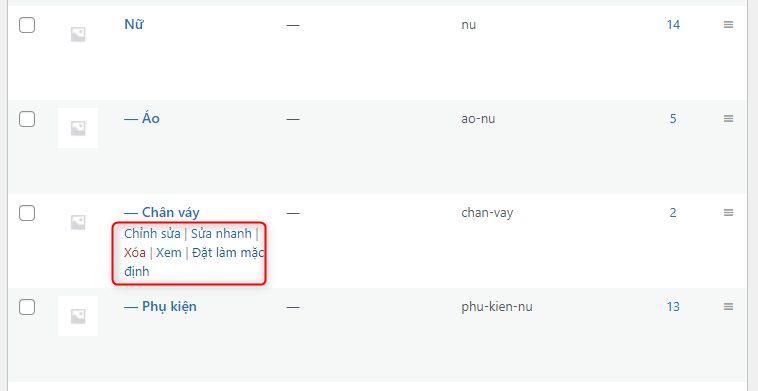Check the box beside Phụ kiện
758x391 pixels.
(27, 306)
